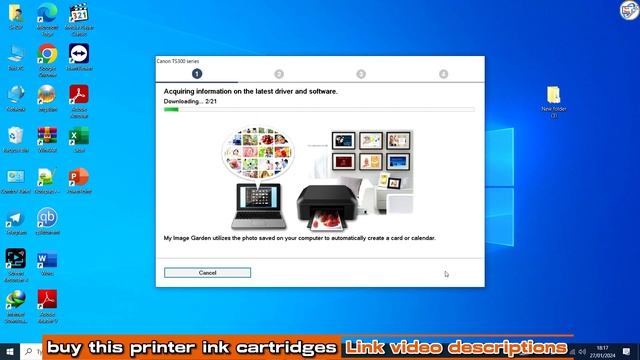
Task: Open the TeamViewer shortcut
Action: click(x=79, y=58)
